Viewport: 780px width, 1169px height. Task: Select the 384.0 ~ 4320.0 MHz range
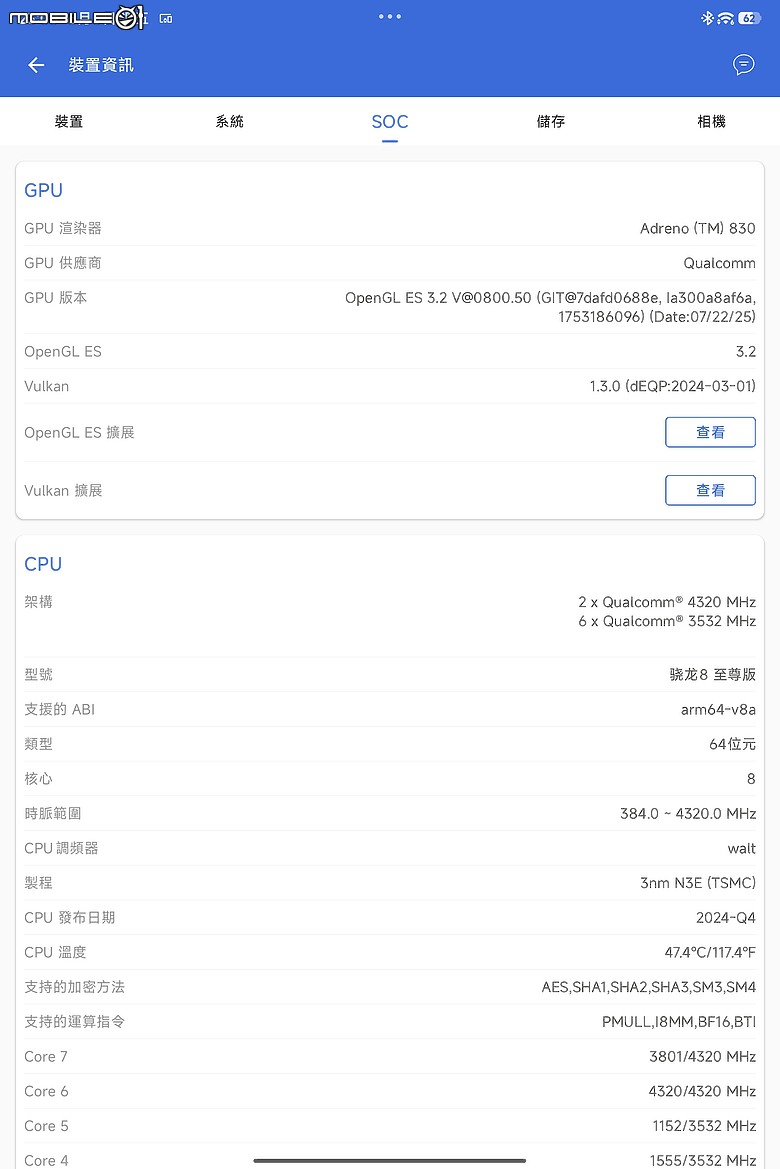[x=688, y=813]
